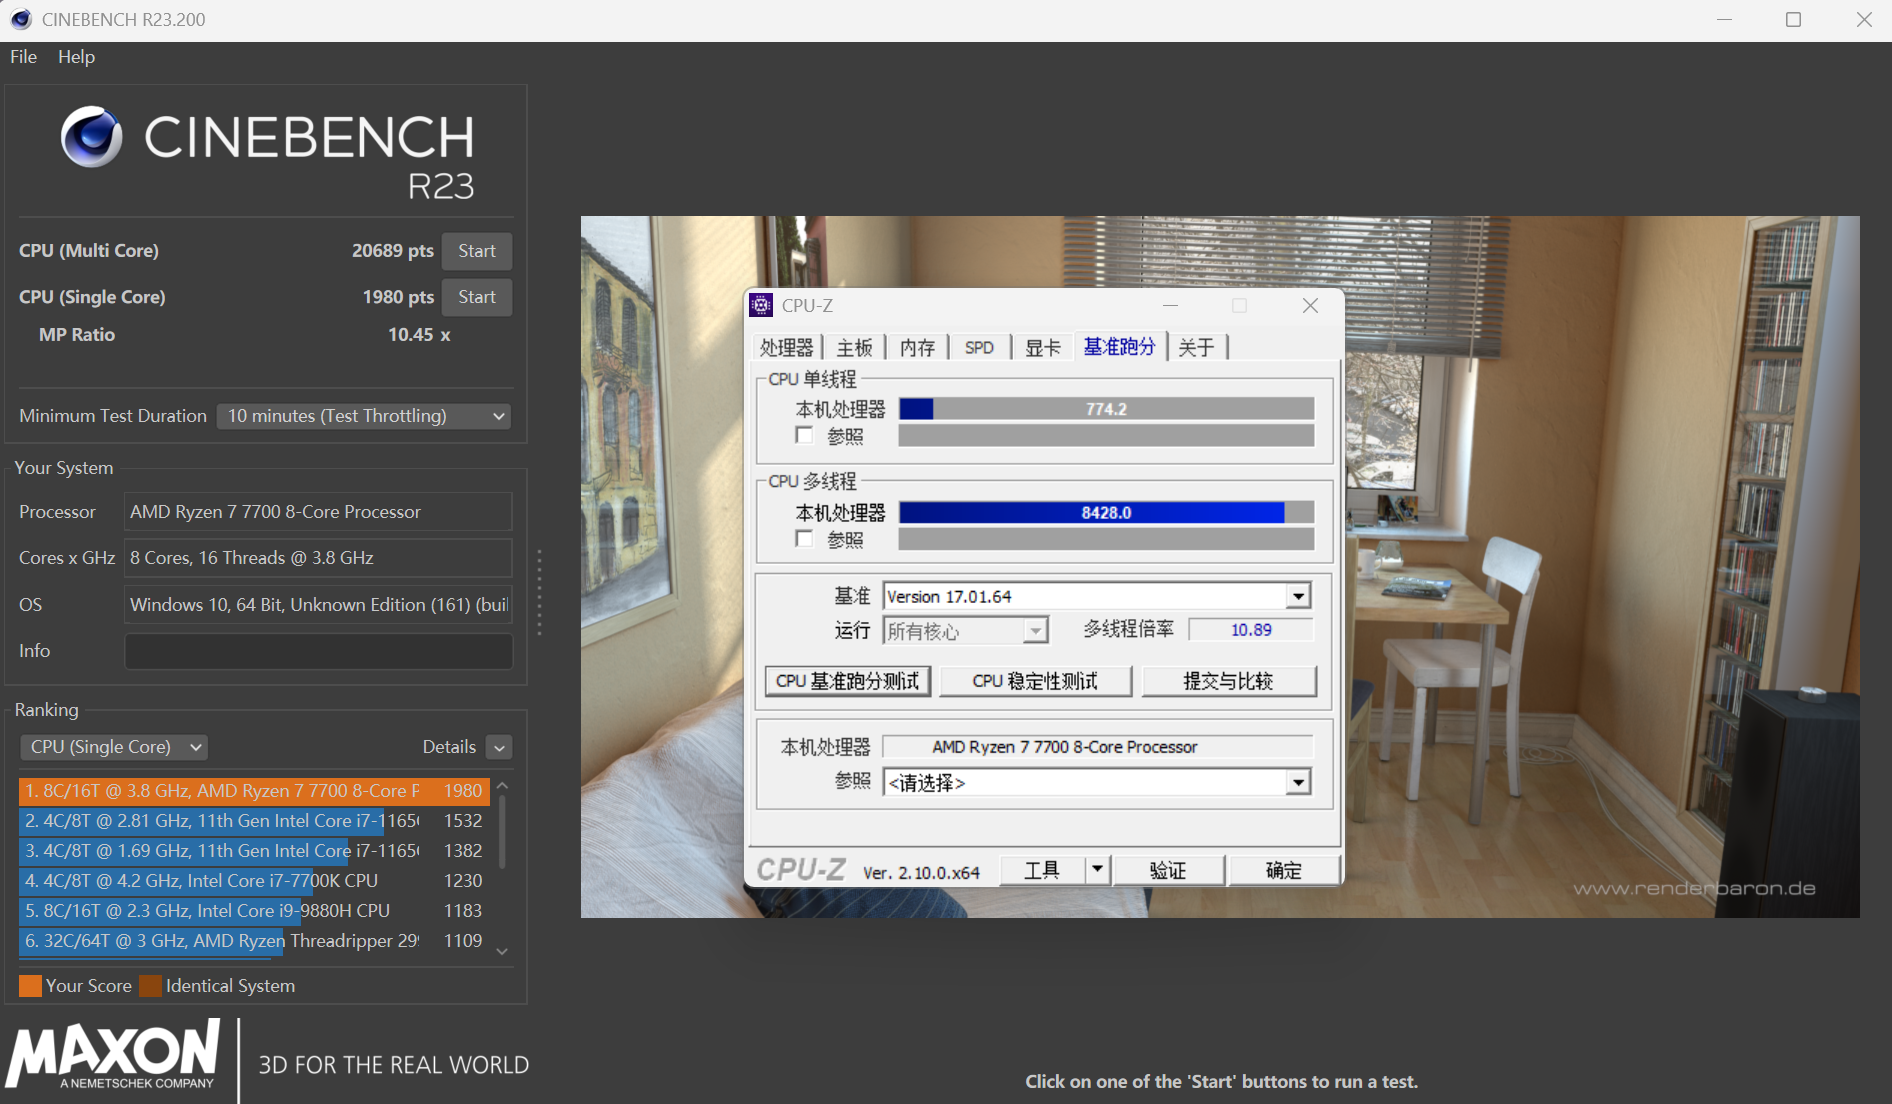Click the CPU 稳定性测试 button
1892x1104 pixels.
pyautogui.click(x=1035, y=681)
